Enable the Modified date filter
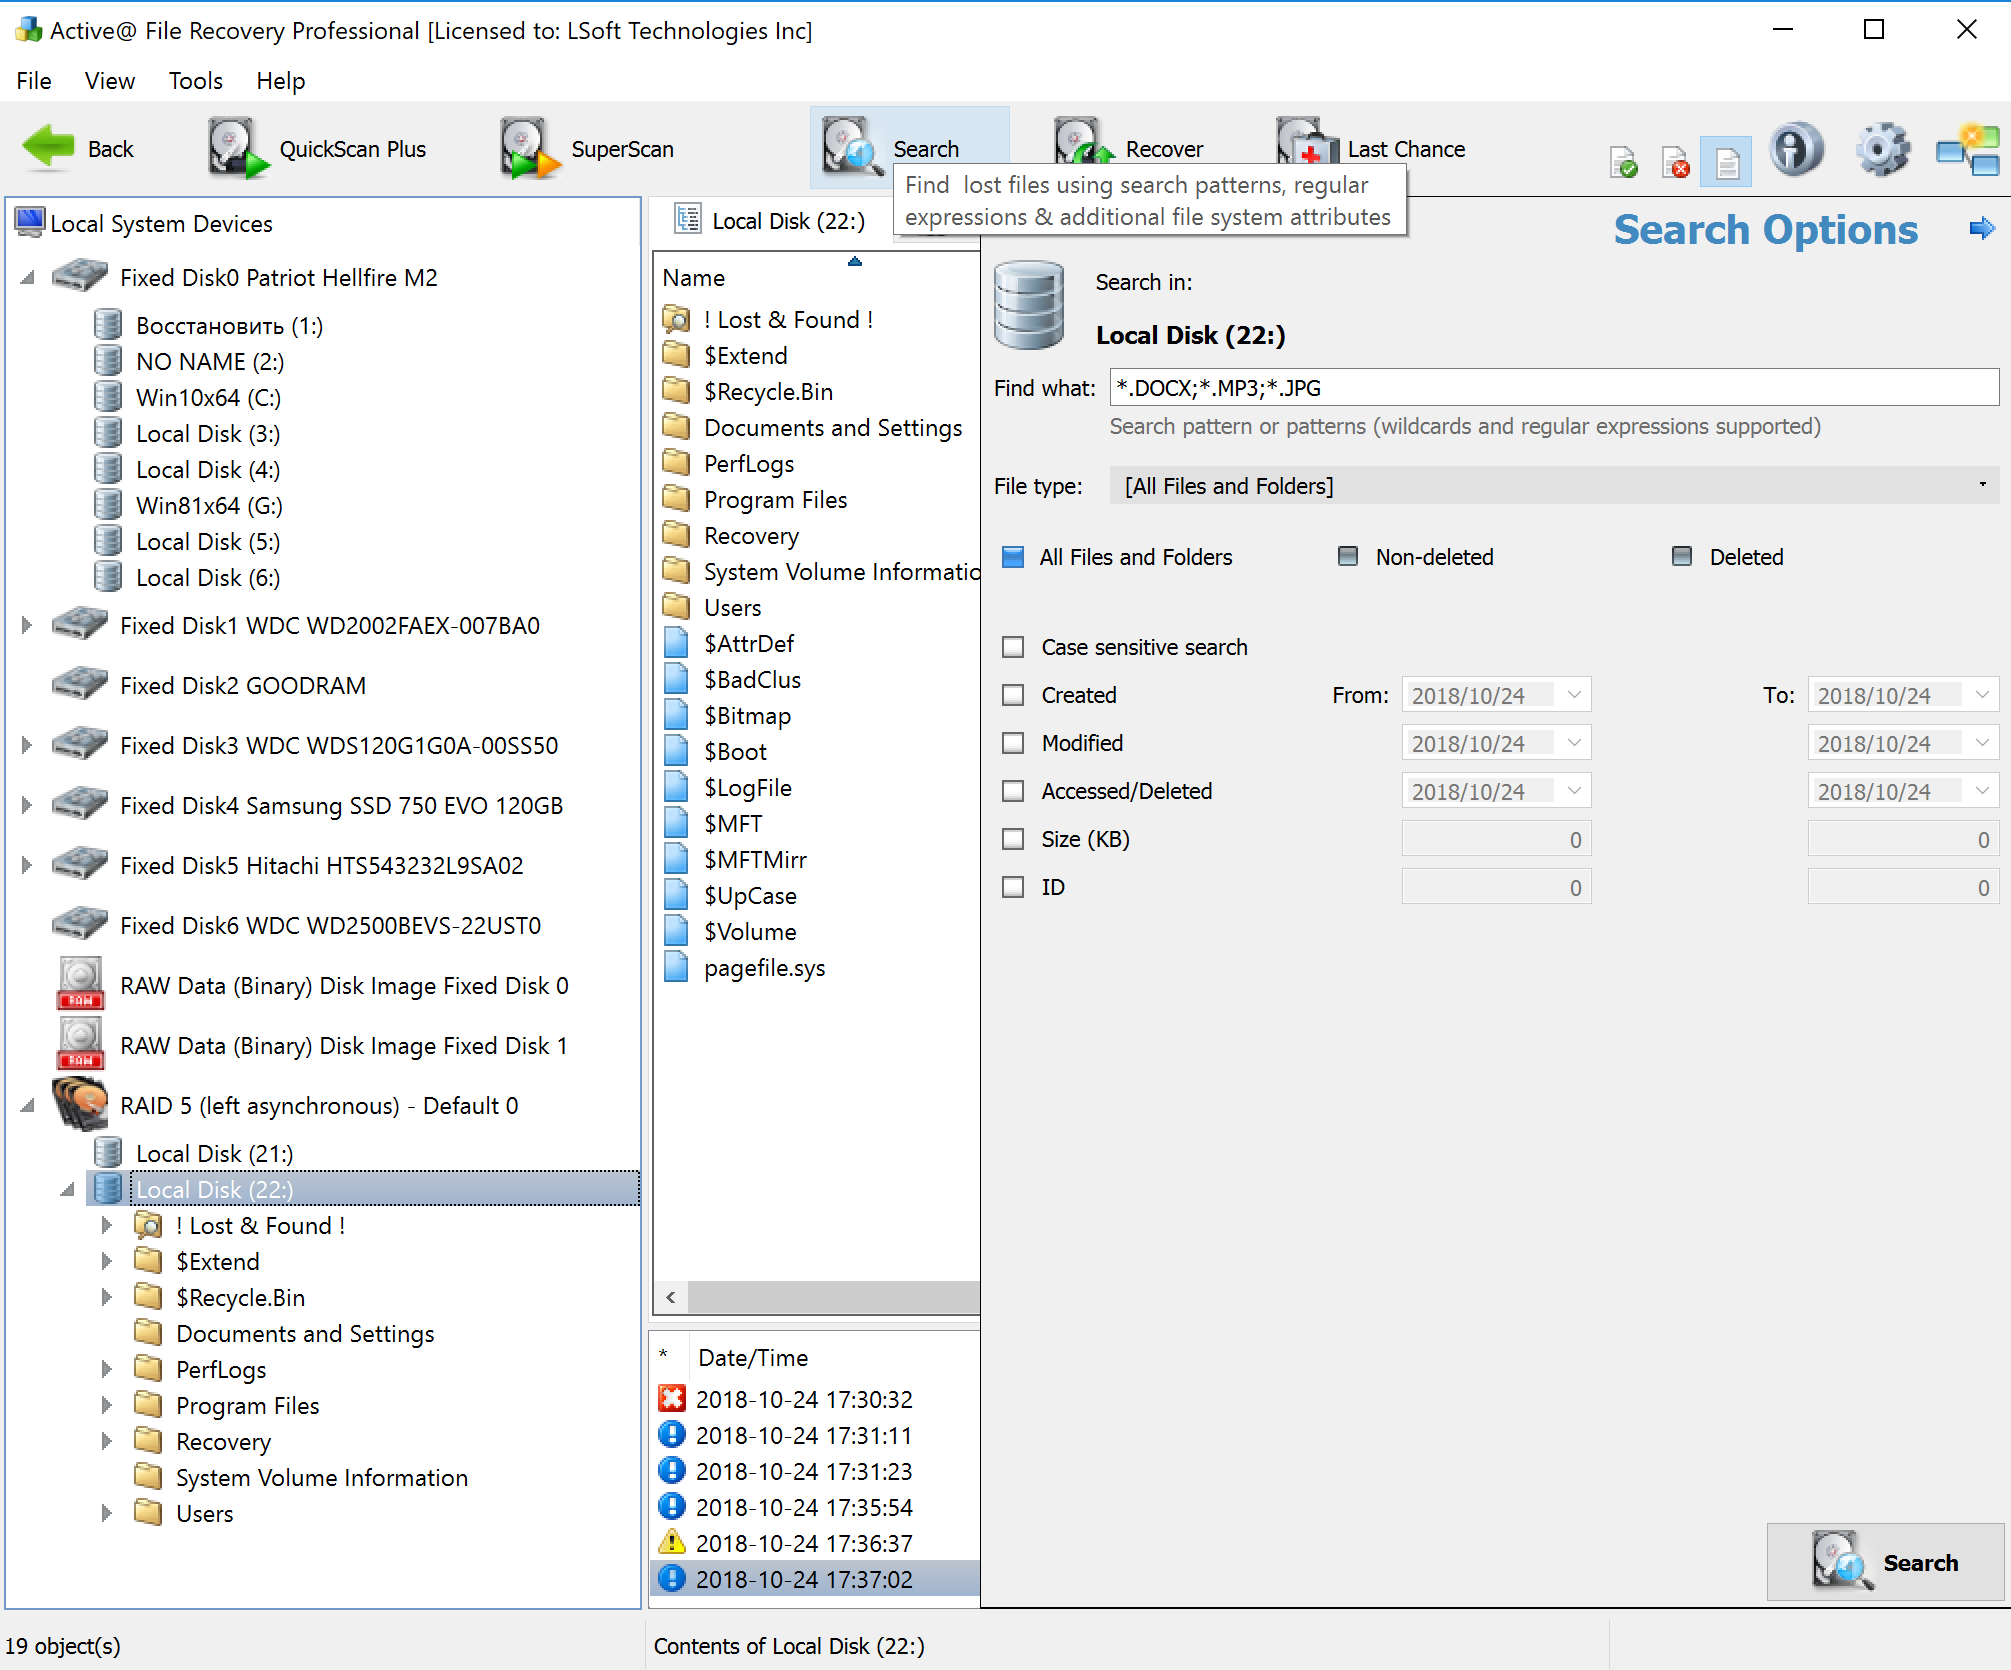 (1013, 743)
